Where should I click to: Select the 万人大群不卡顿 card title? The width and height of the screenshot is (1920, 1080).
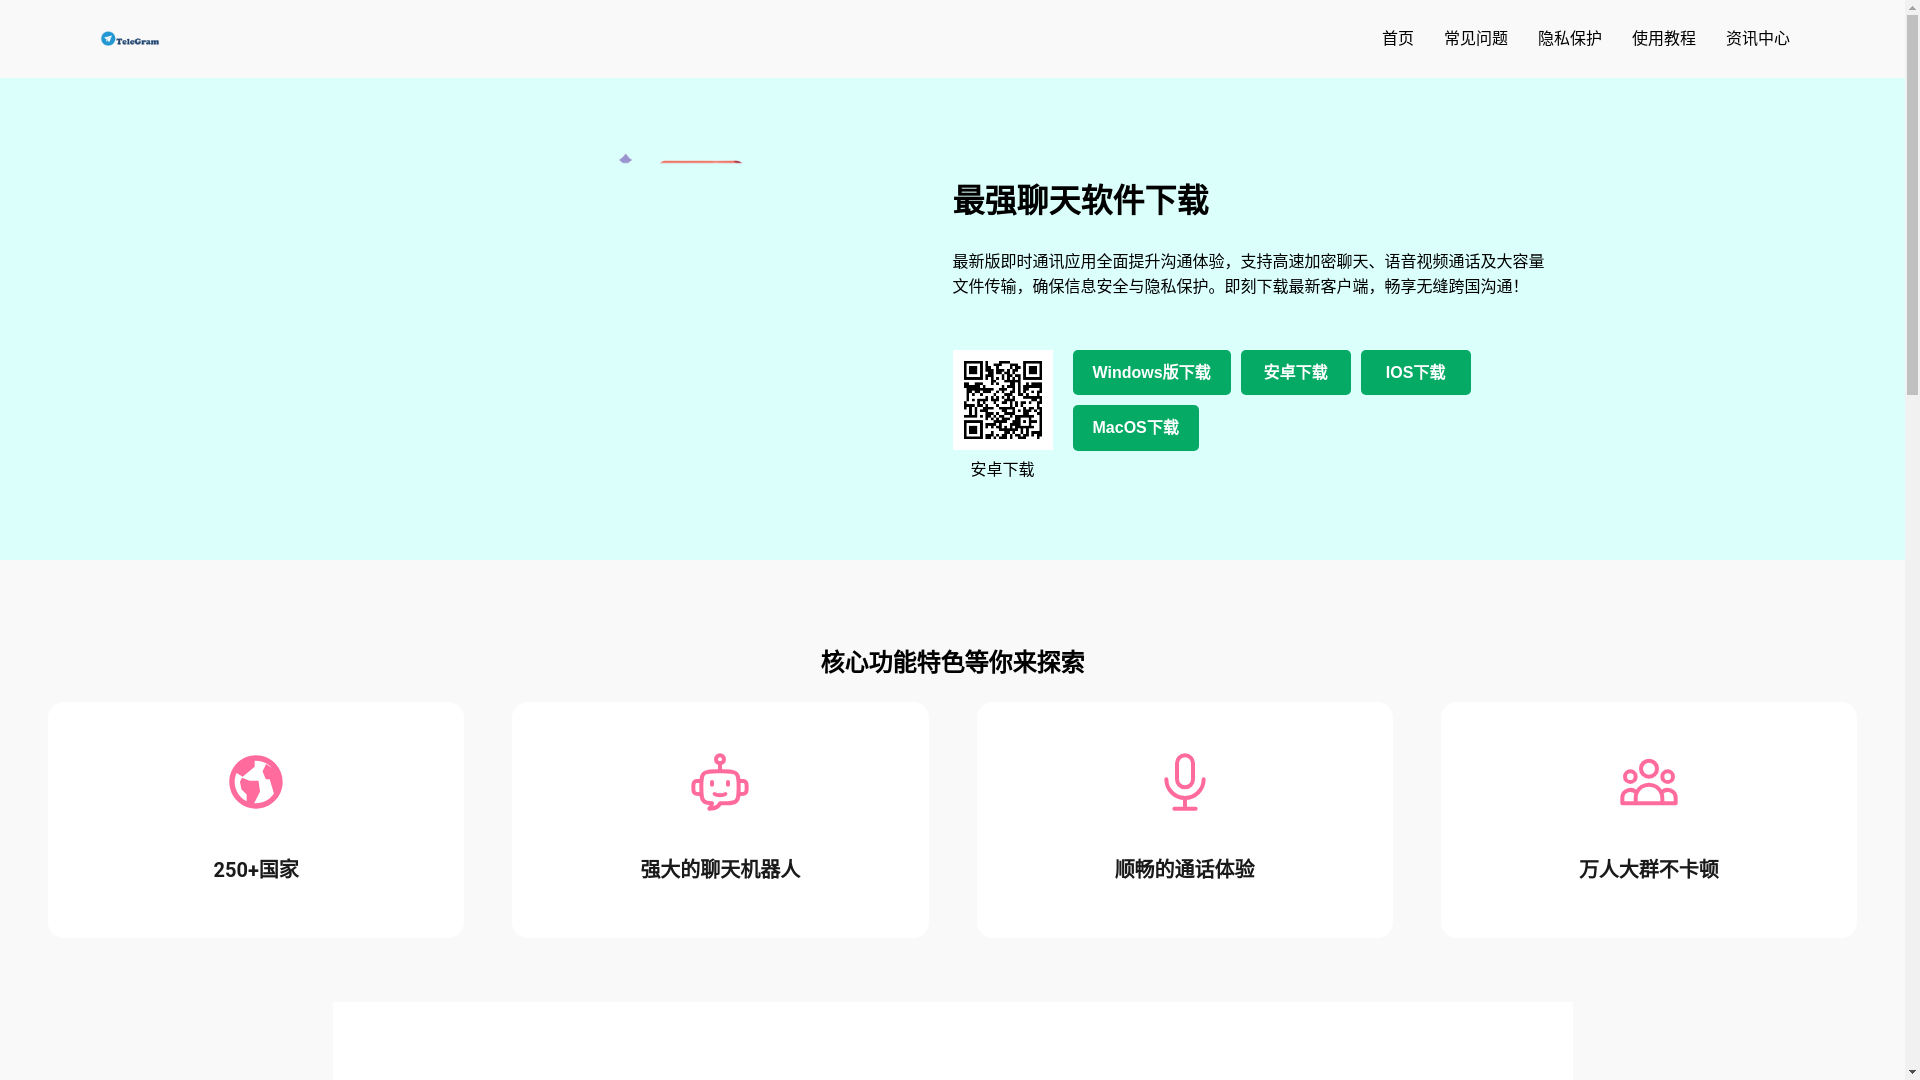1648,869
